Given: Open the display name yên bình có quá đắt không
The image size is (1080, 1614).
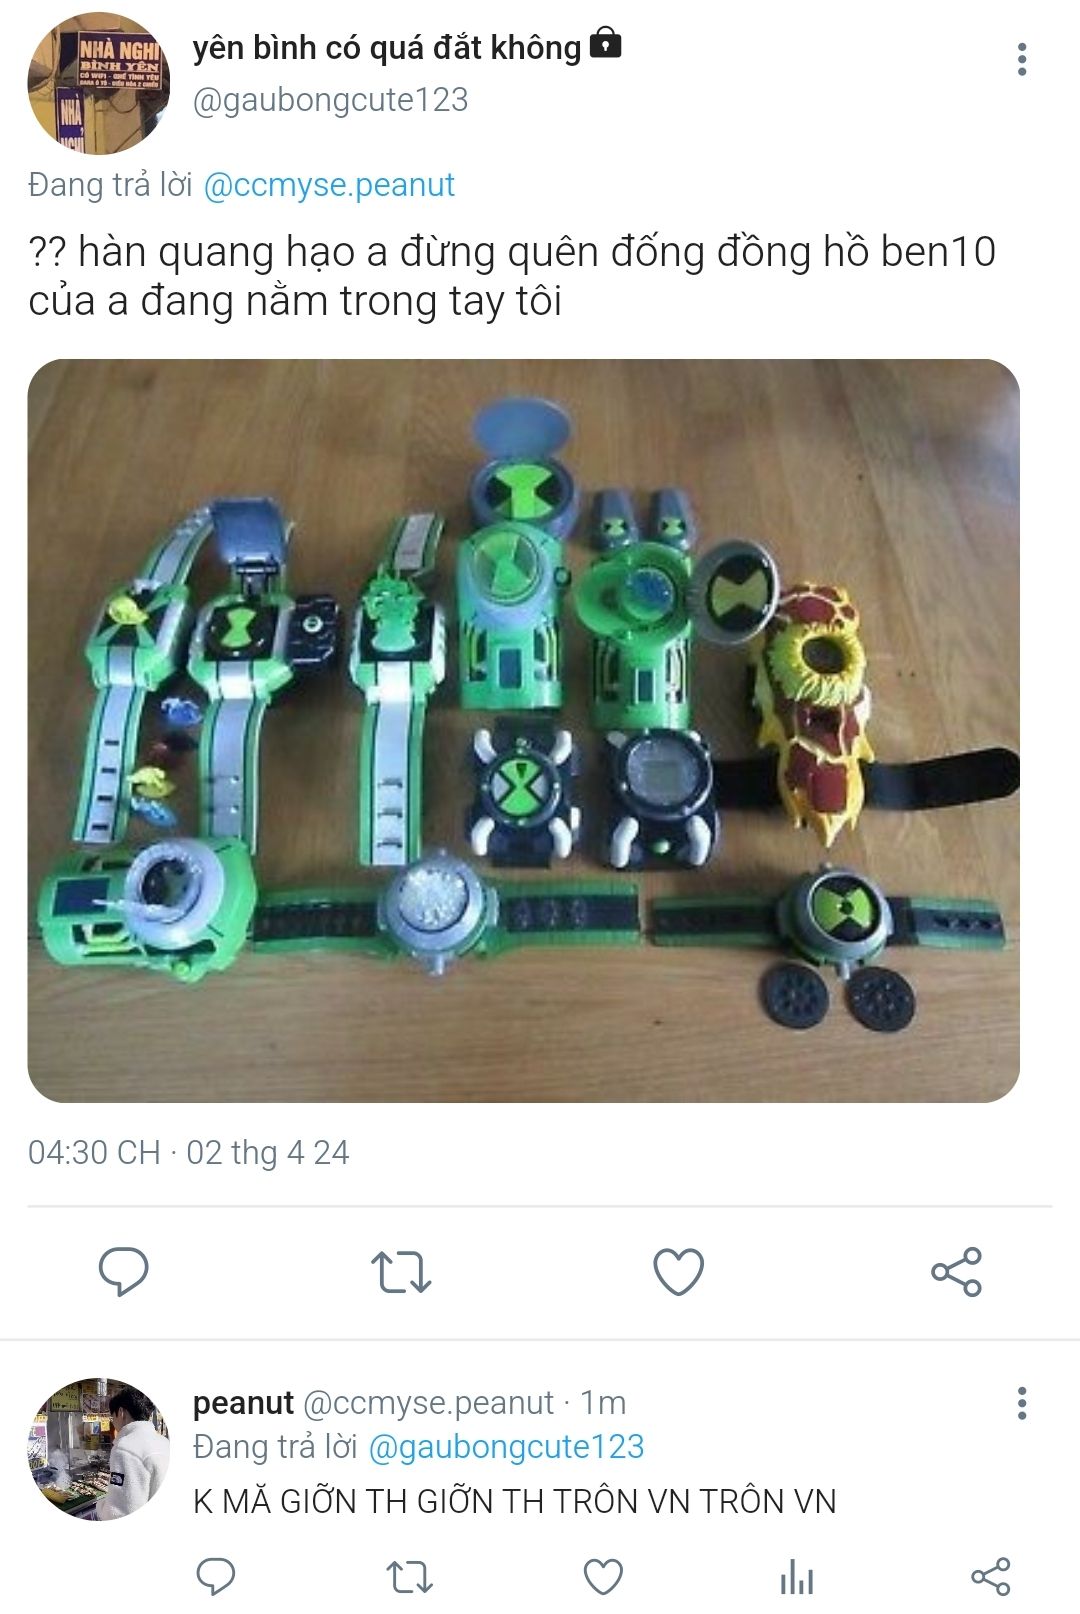Looking at the screenshot, I should coord(387,47).
